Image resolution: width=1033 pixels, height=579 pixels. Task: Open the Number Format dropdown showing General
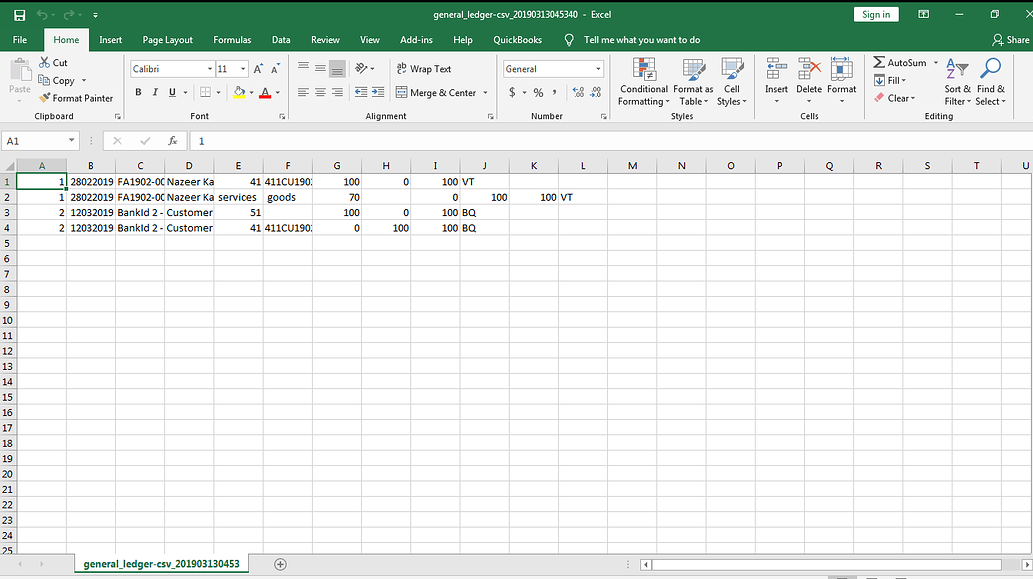pyautogui.click(x=553, y=68)
